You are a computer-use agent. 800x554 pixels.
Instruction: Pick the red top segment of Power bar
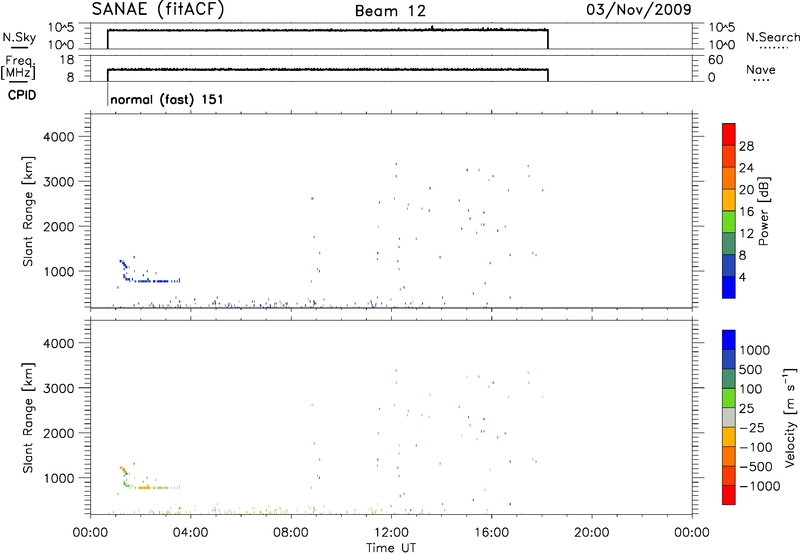click(729, 134)
